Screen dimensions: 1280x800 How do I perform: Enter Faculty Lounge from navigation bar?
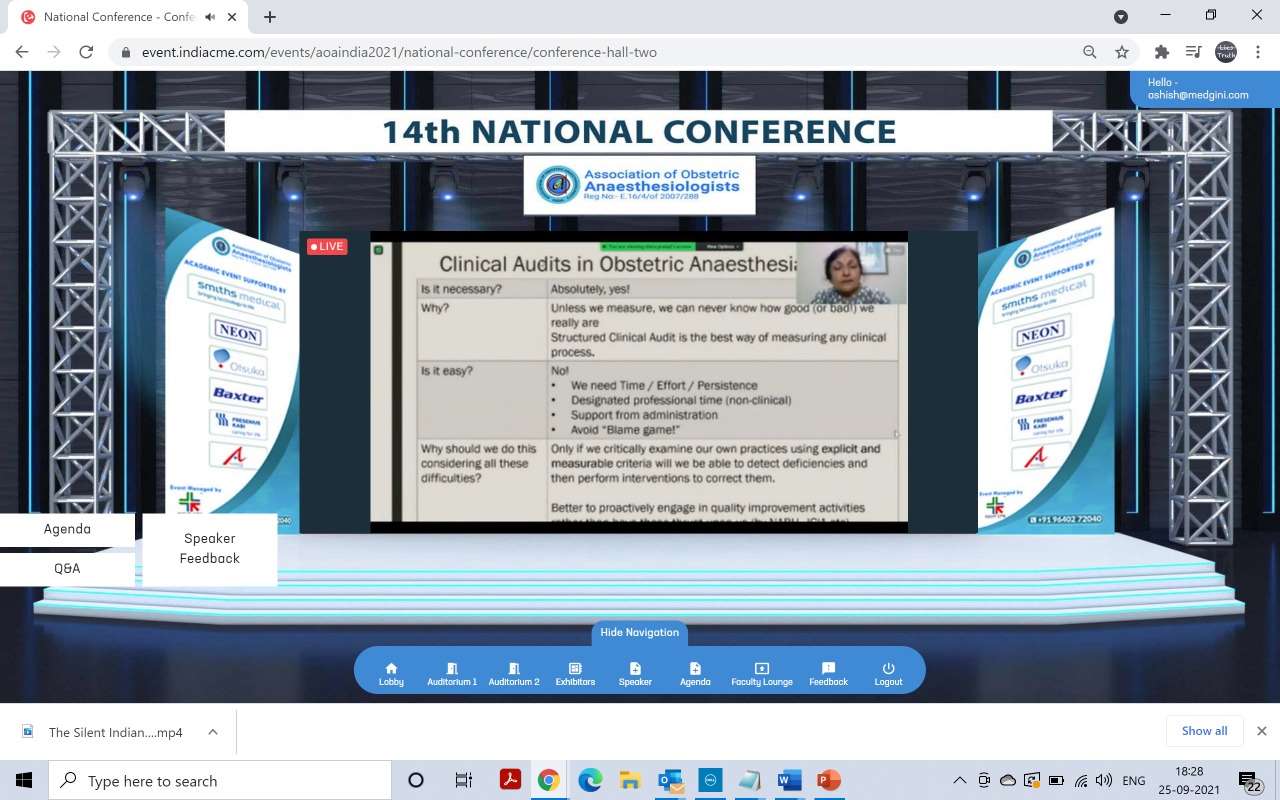(x=762, y=674)
